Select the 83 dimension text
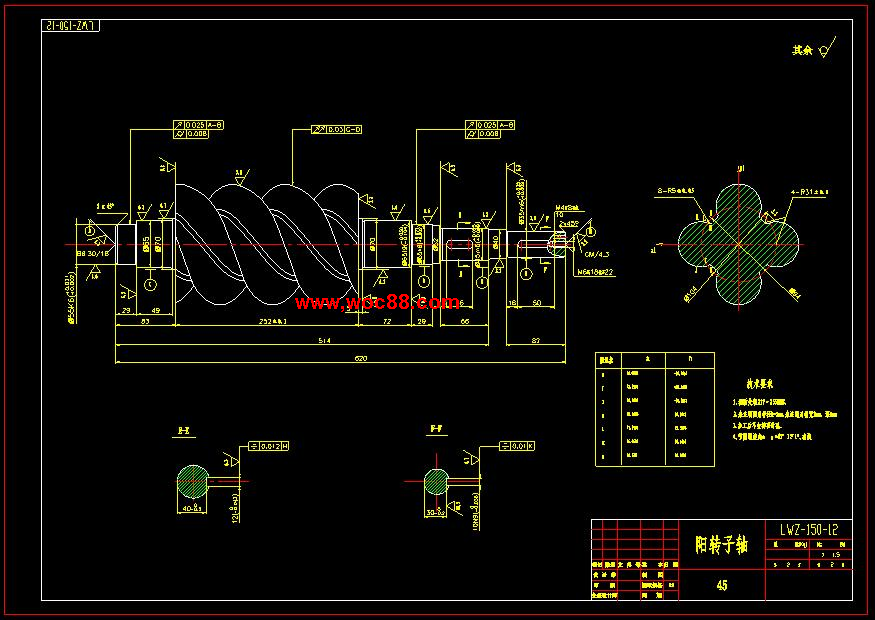 pyautogui.click(x=145, y=321)
